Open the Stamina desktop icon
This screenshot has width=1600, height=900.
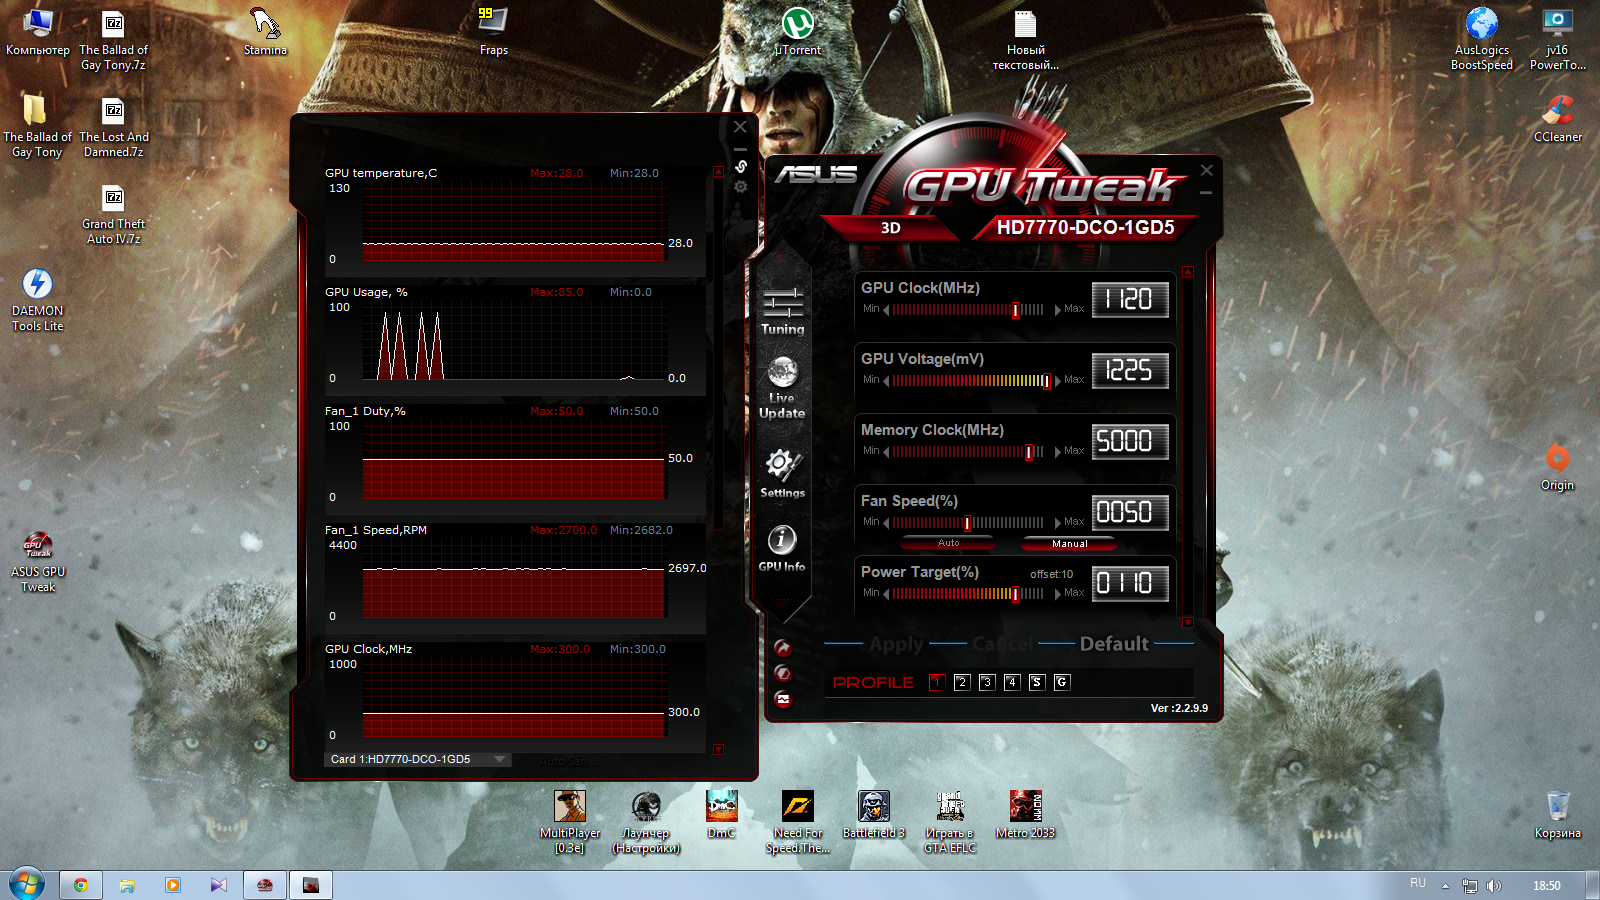tap(265, 31)
